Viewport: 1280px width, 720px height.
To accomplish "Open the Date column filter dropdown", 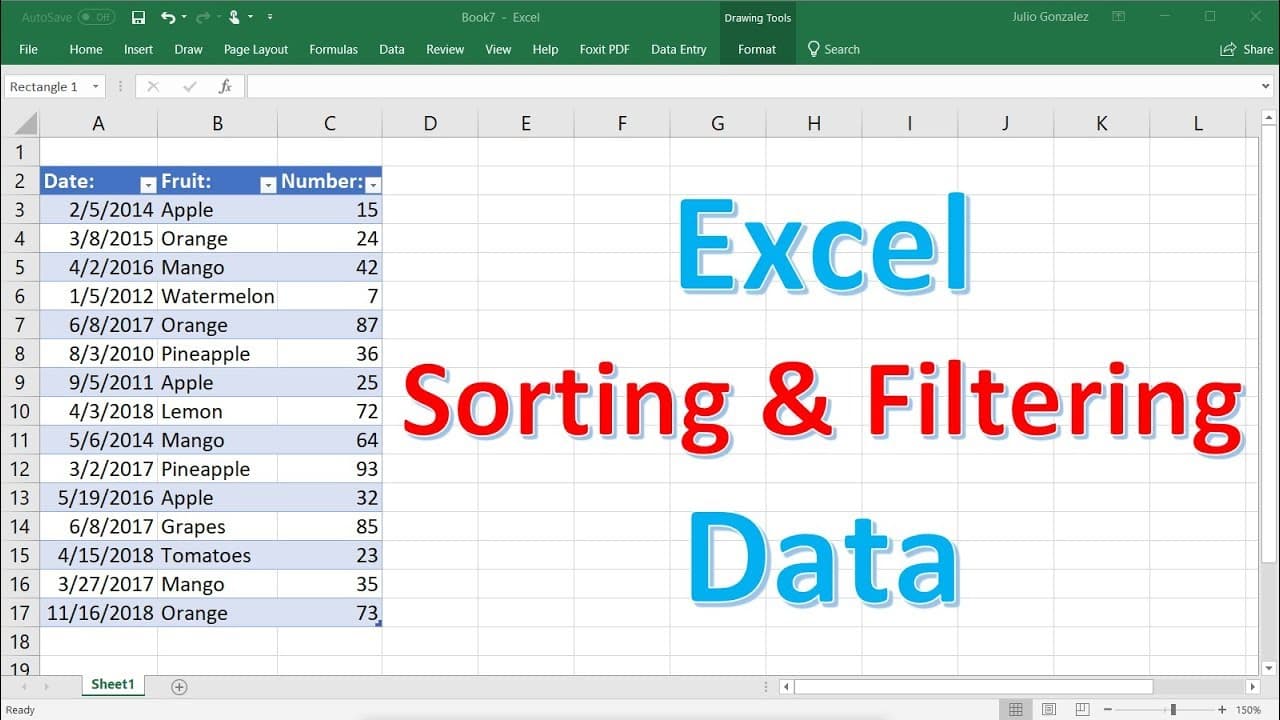I will coord(148,185).
